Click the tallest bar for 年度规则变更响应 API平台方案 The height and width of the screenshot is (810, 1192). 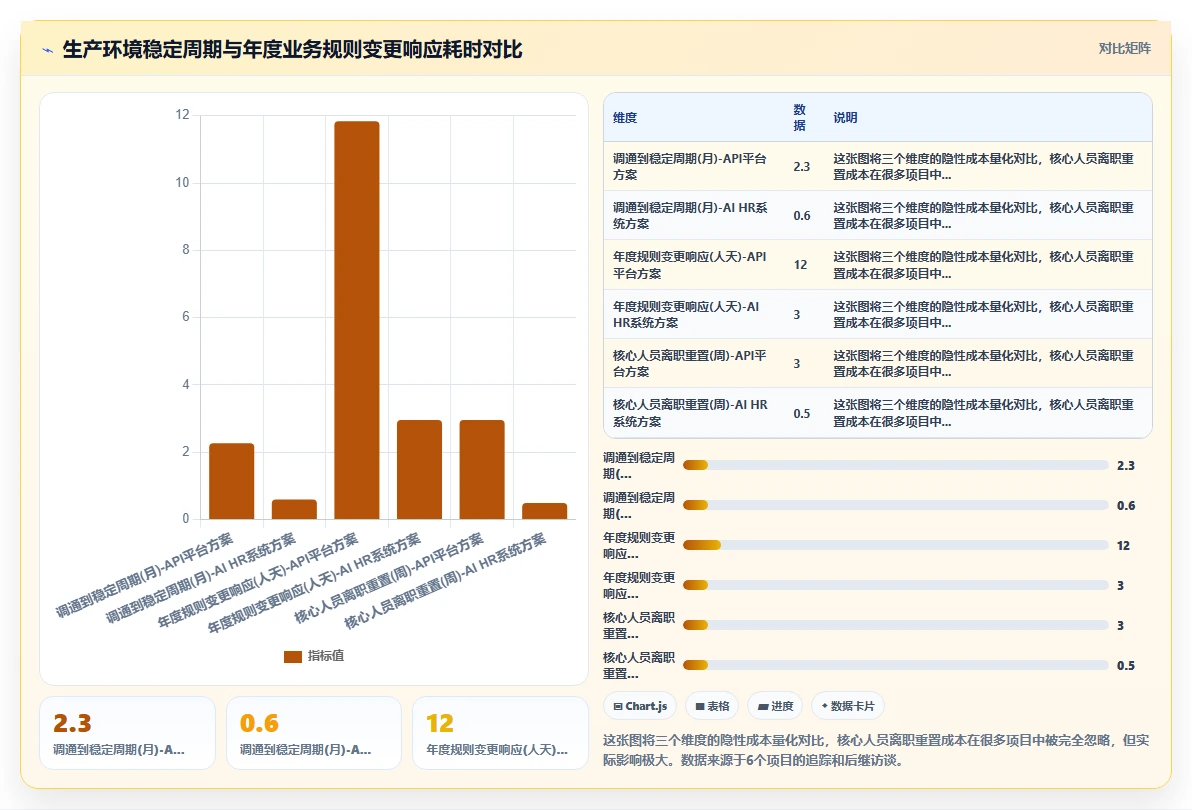(357, 320)
